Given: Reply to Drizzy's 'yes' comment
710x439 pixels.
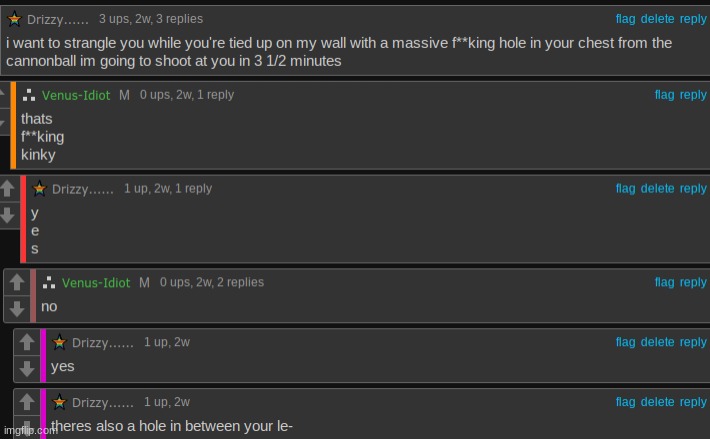Looking at the screenshot, I should tap(693, 342).
